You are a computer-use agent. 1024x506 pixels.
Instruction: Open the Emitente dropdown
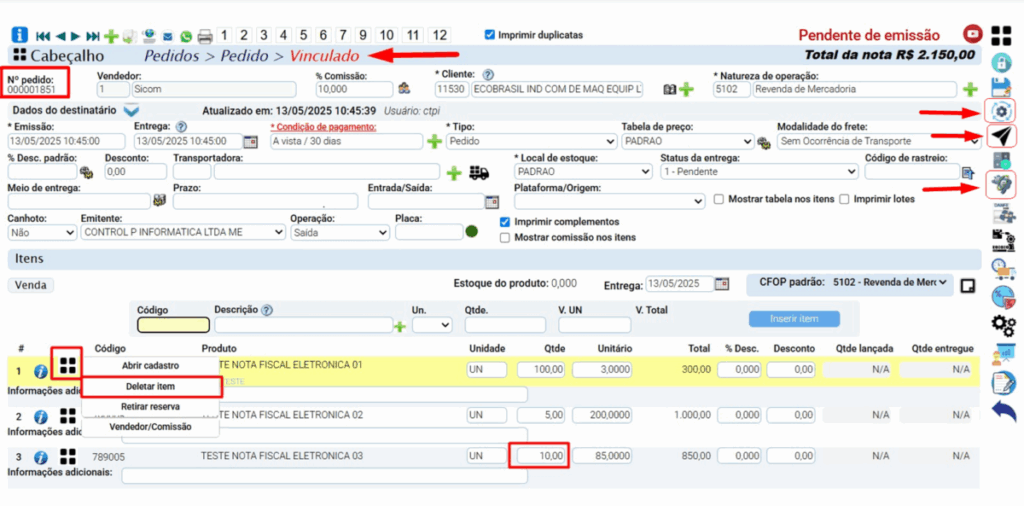point(183,232)
